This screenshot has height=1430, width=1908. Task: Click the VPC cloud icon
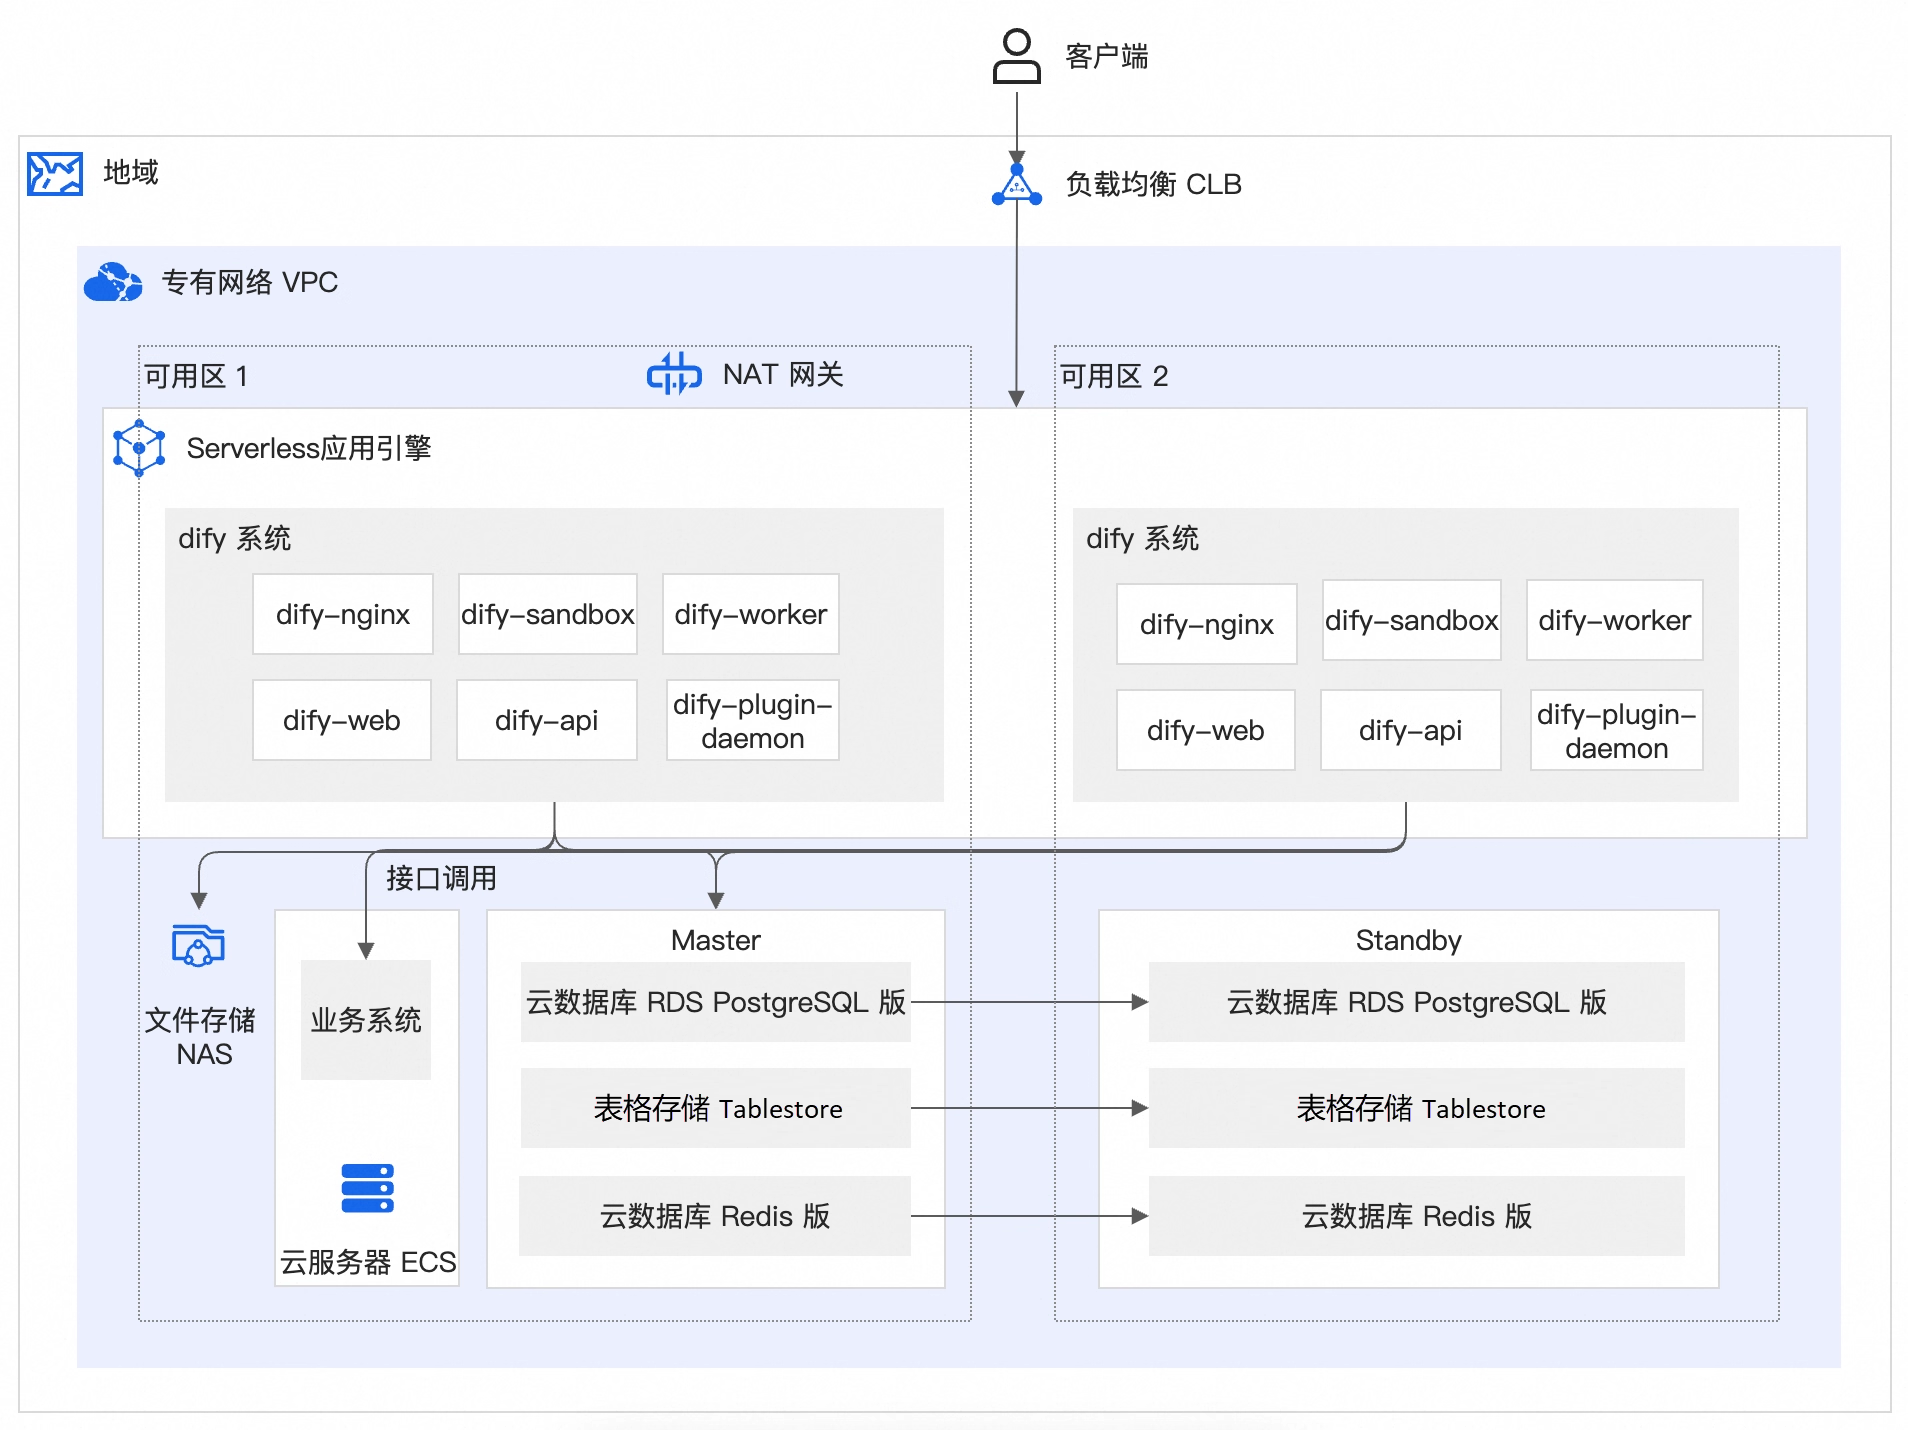(x=113, y=282)
